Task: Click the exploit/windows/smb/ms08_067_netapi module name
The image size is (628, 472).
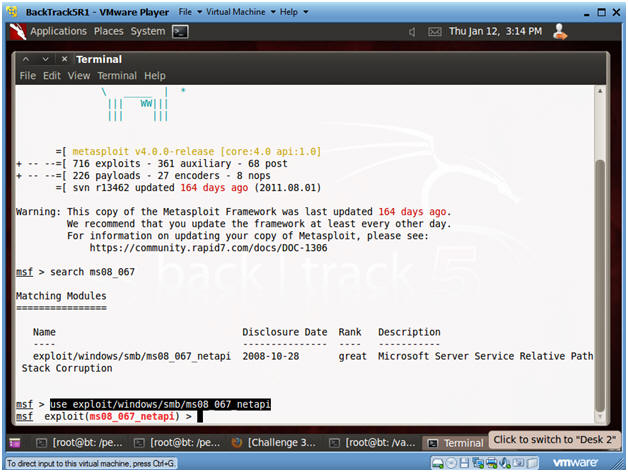Action: pyautogui.click(x=132, y=356)
